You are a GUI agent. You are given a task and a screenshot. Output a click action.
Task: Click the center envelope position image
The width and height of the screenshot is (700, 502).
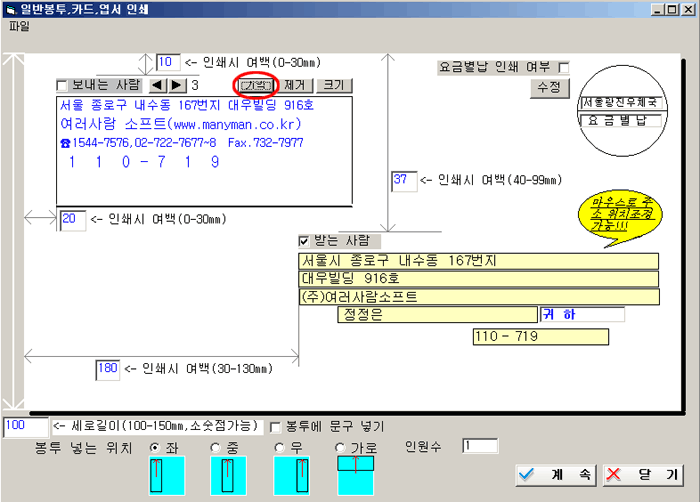pos(226,476)
